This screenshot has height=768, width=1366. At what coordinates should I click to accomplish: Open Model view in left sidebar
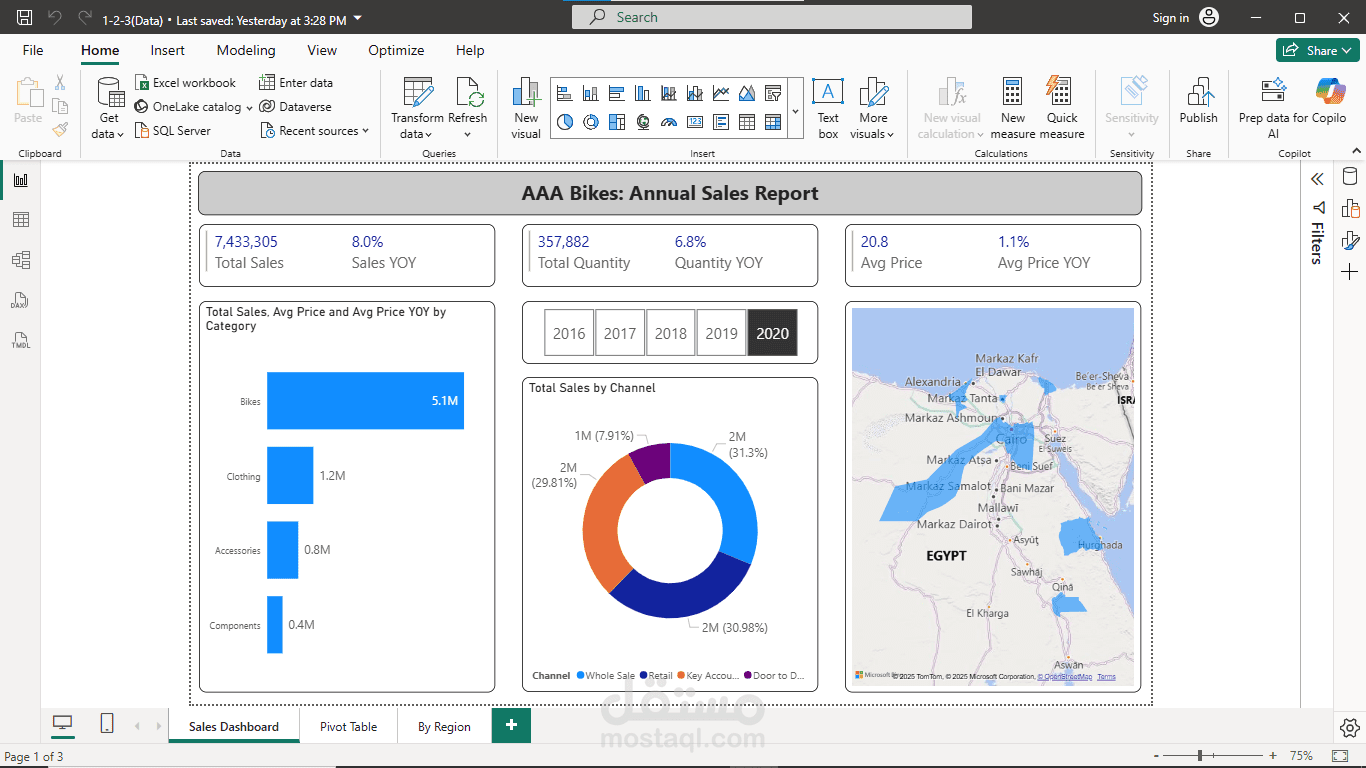(x=21, y=260)
